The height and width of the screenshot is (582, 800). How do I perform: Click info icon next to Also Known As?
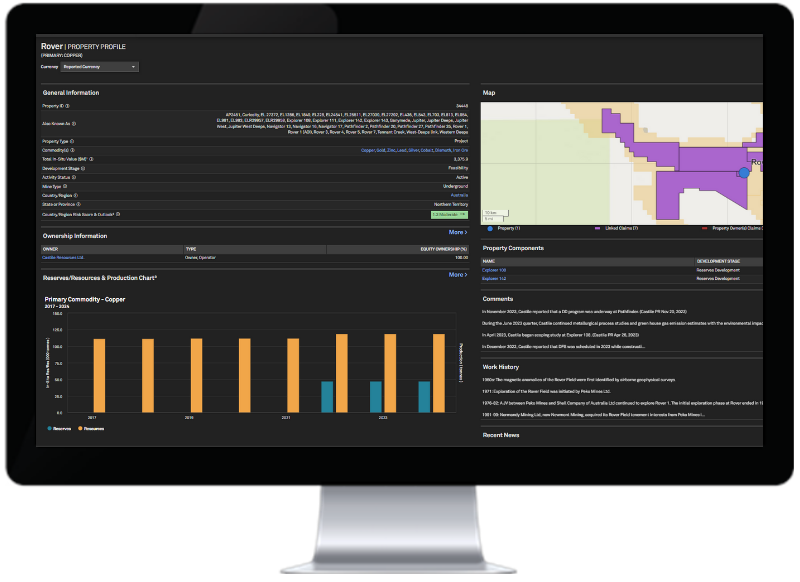coord(73,125)
